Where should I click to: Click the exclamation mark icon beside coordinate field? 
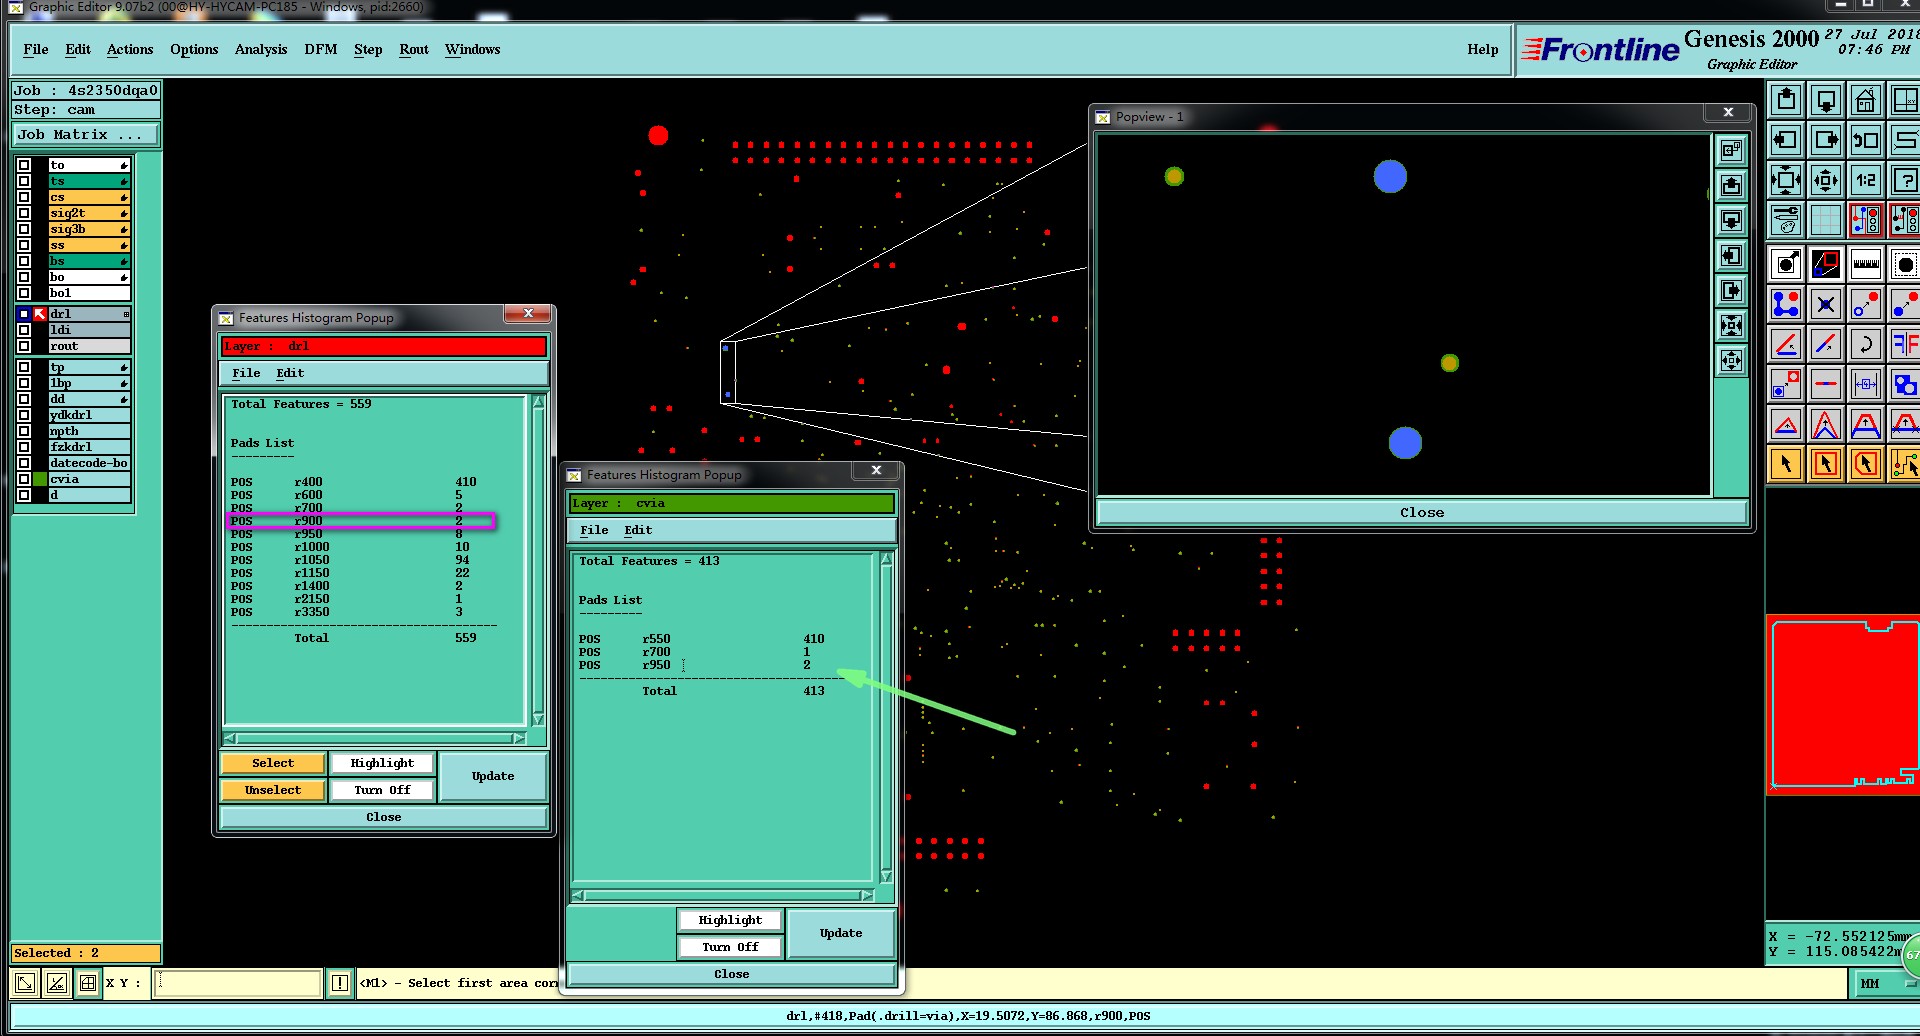[x=340, y=983]
